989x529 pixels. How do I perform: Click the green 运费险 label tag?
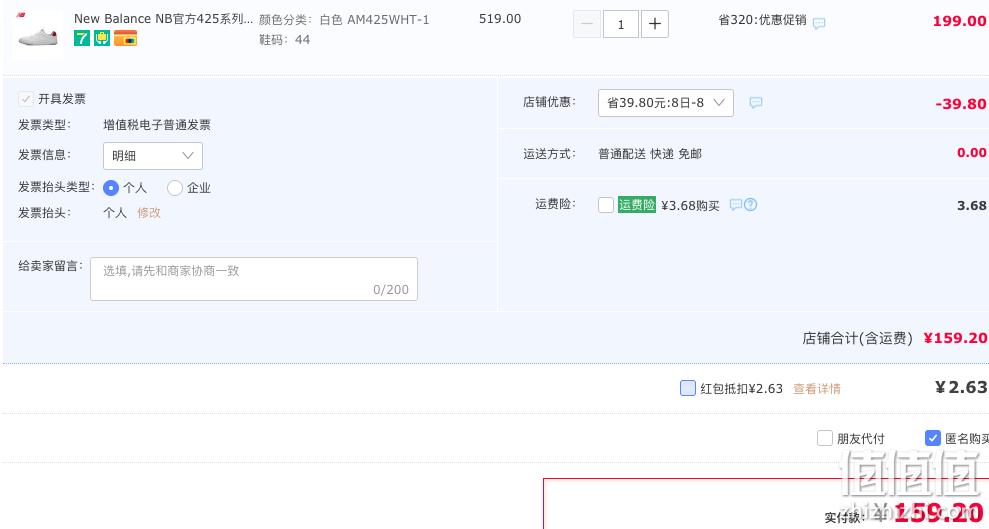(x=636, y=205)
